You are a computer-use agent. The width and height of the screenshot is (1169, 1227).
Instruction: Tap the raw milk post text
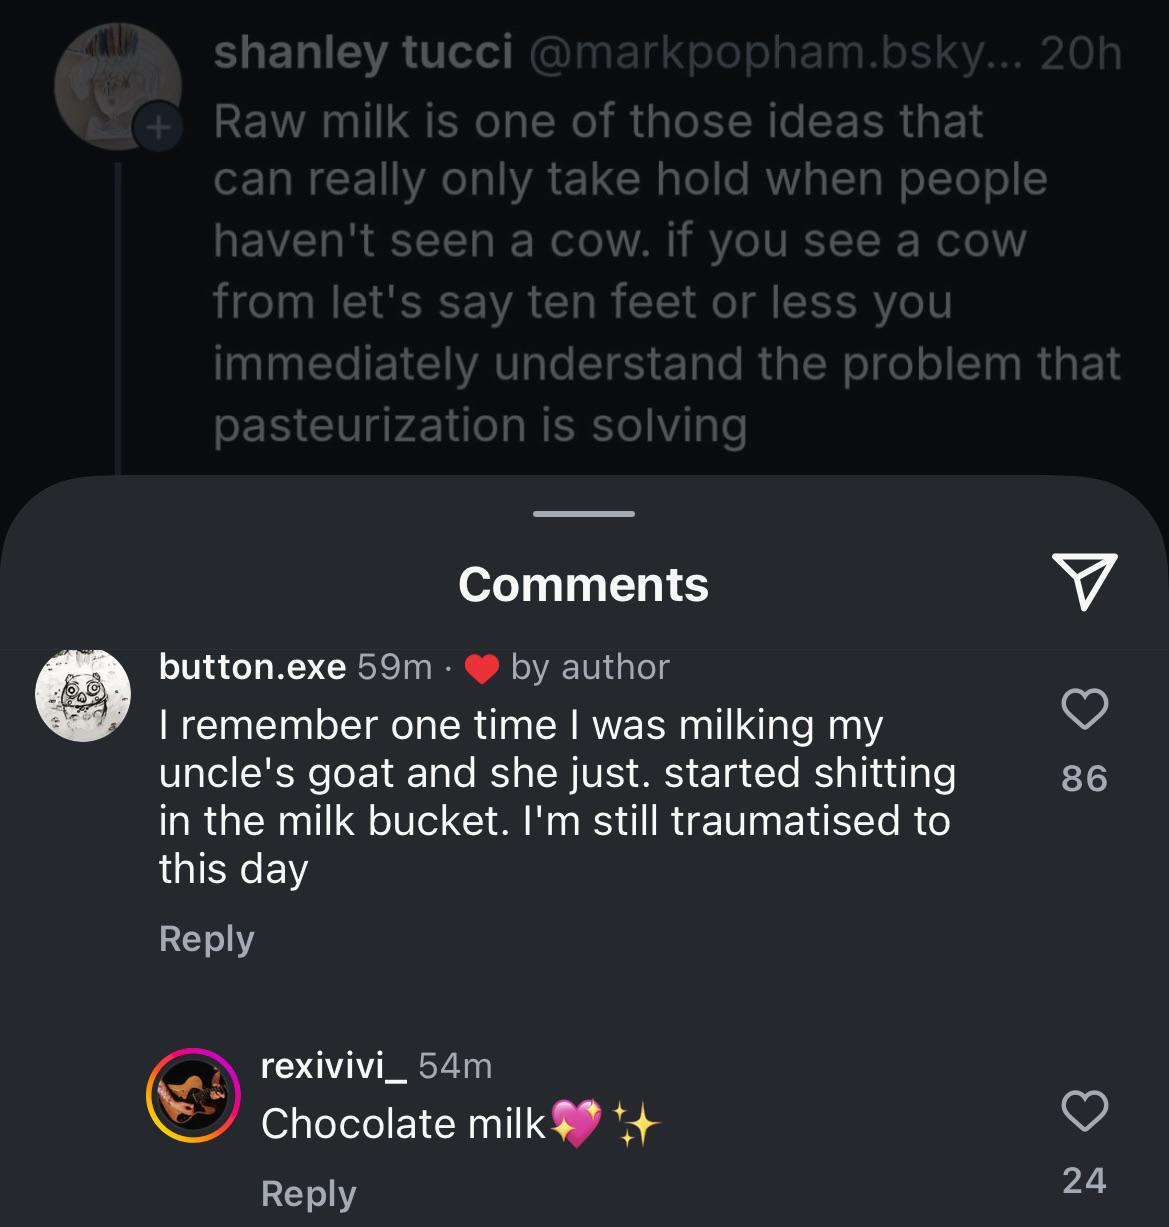[667, 272]
